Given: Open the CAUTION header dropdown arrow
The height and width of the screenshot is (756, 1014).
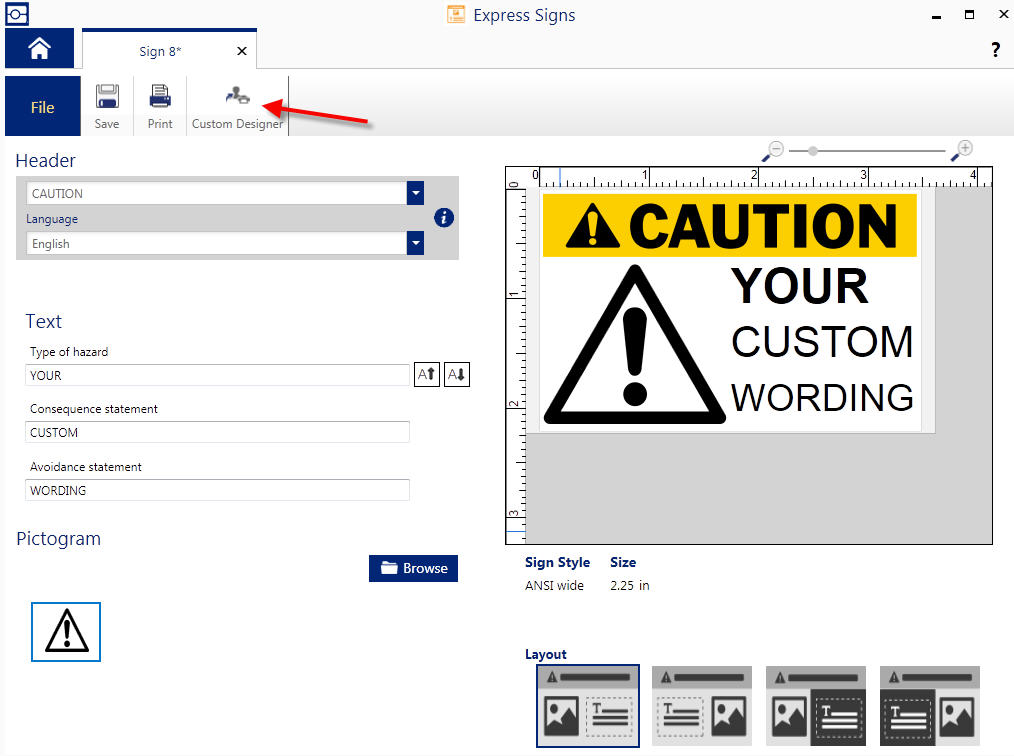Looking at the screenshot, I should click(415, 193).
